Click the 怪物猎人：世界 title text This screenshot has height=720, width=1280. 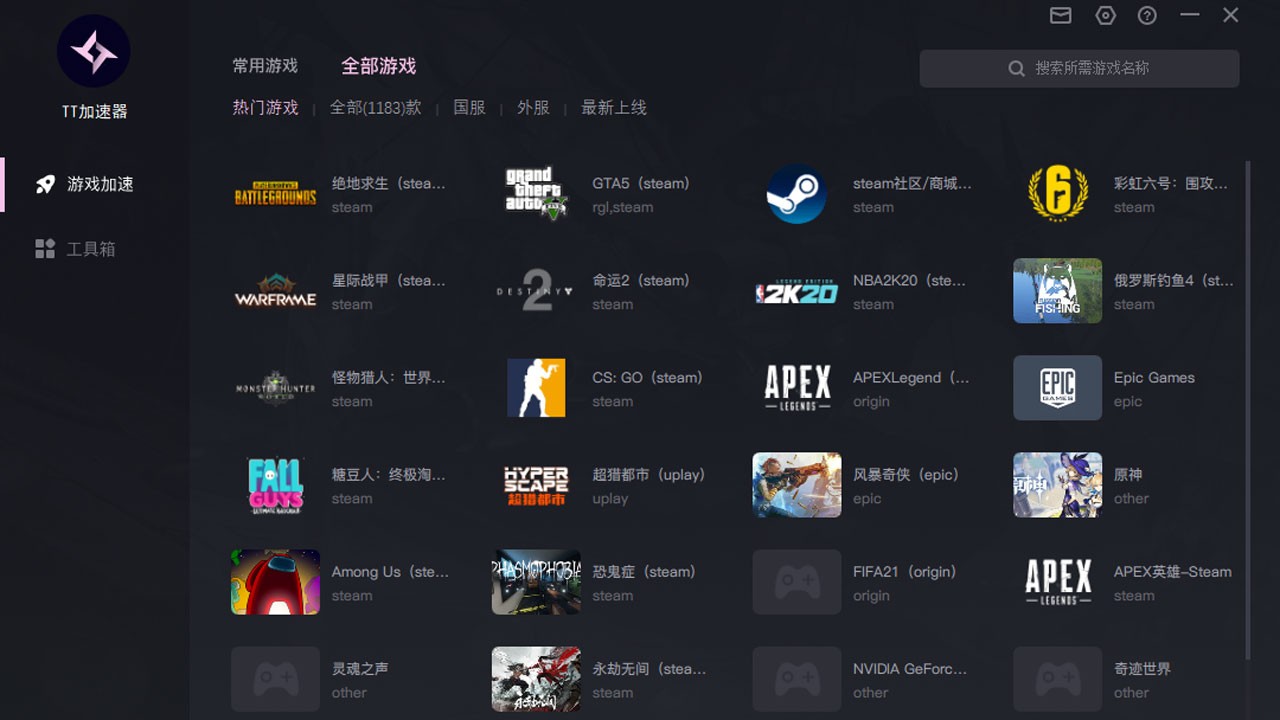click(389, 378)
